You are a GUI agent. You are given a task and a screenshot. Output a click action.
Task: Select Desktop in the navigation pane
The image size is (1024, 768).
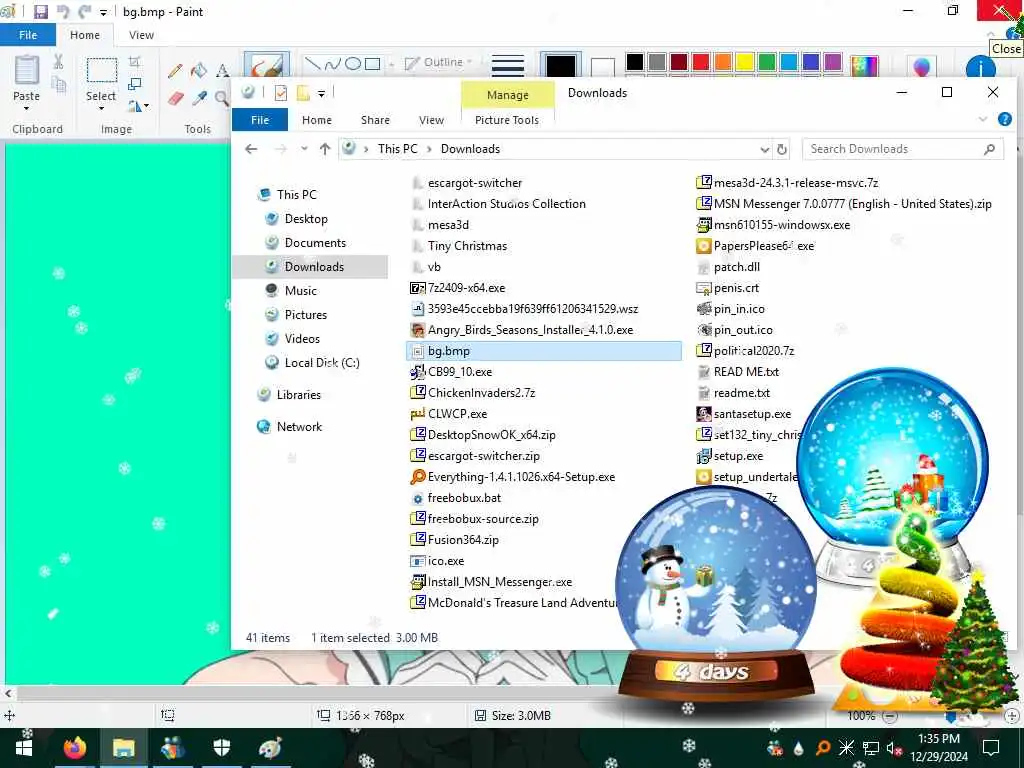coord(306,219)
